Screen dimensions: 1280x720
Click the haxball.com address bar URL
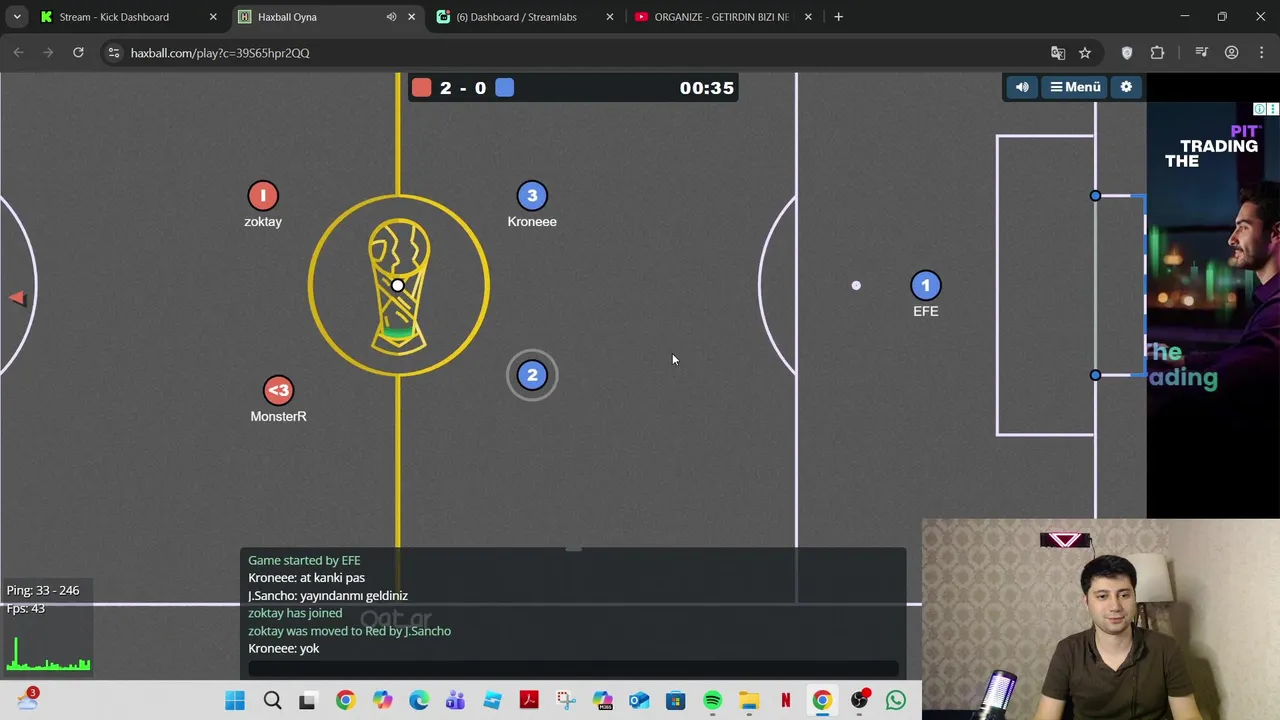tap(220, 53)
